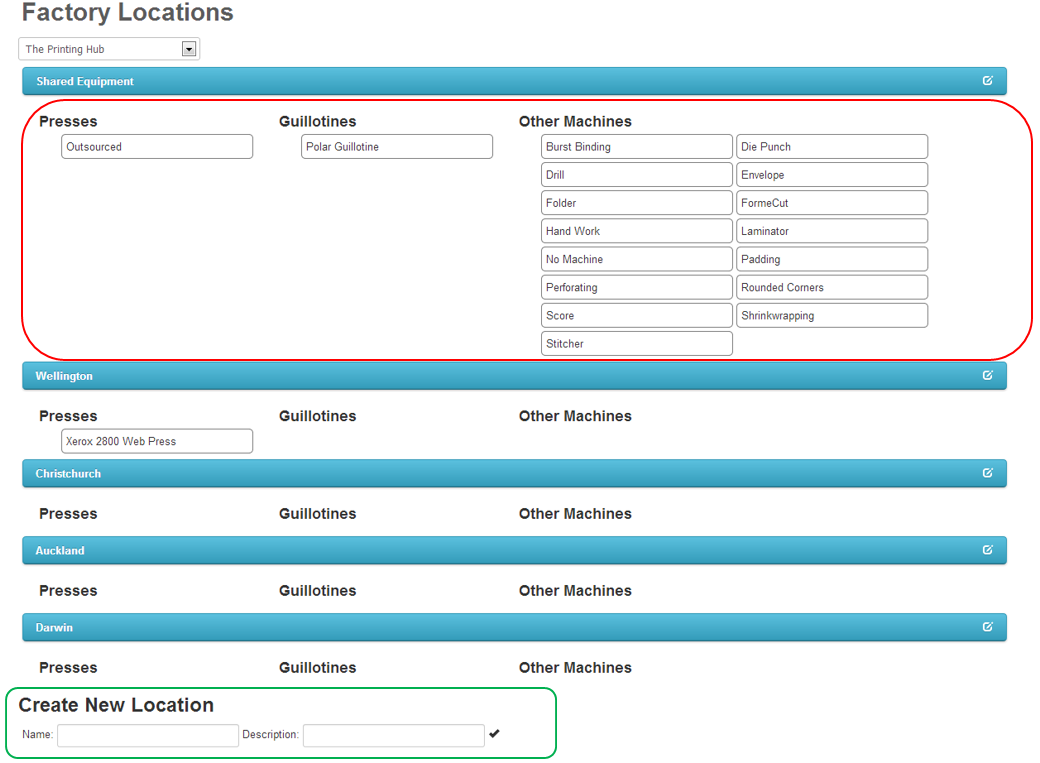Select the Rounded Corners machine

tap(832, 287)
